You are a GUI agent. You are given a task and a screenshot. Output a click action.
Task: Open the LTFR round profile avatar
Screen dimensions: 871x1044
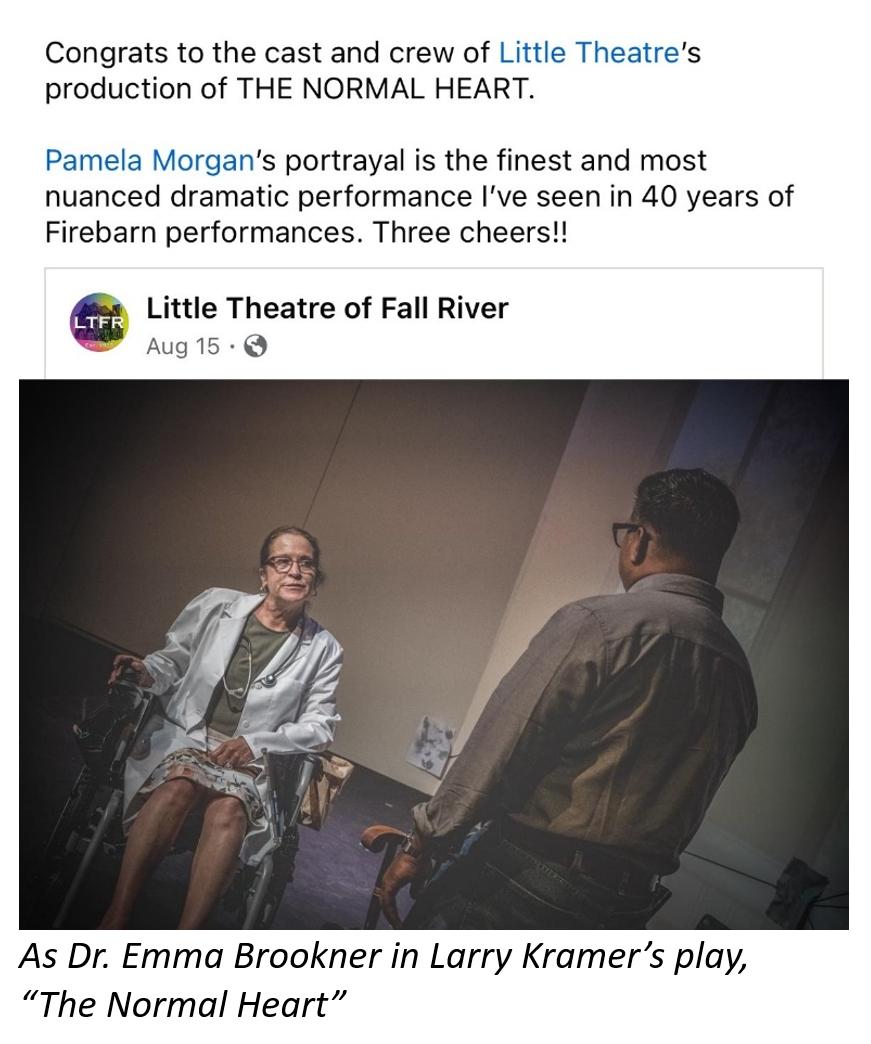click(x=99, y=322)
